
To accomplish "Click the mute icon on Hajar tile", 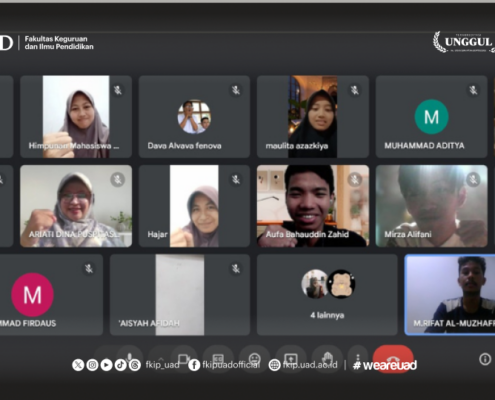I will click(x=236, y=180).
